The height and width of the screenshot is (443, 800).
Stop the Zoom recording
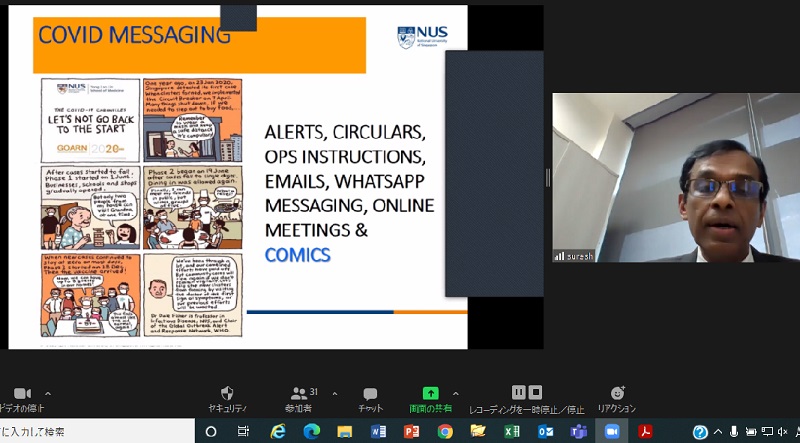point(535,392)
